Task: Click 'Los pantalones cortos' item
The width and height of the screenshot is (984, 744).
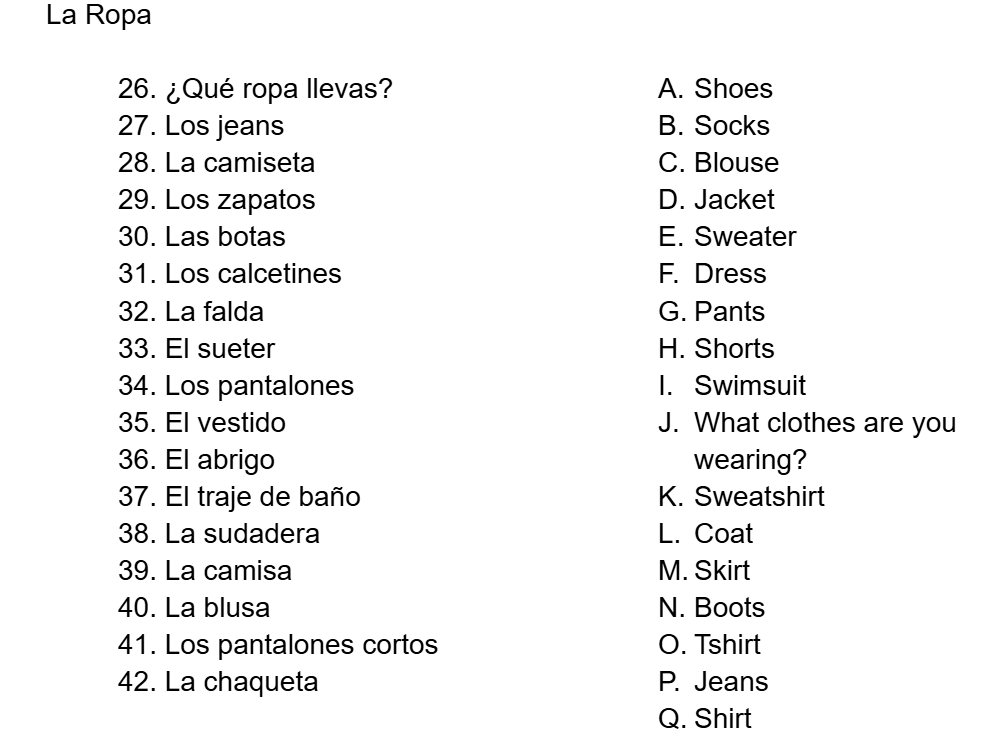Action: pos(301,644)
